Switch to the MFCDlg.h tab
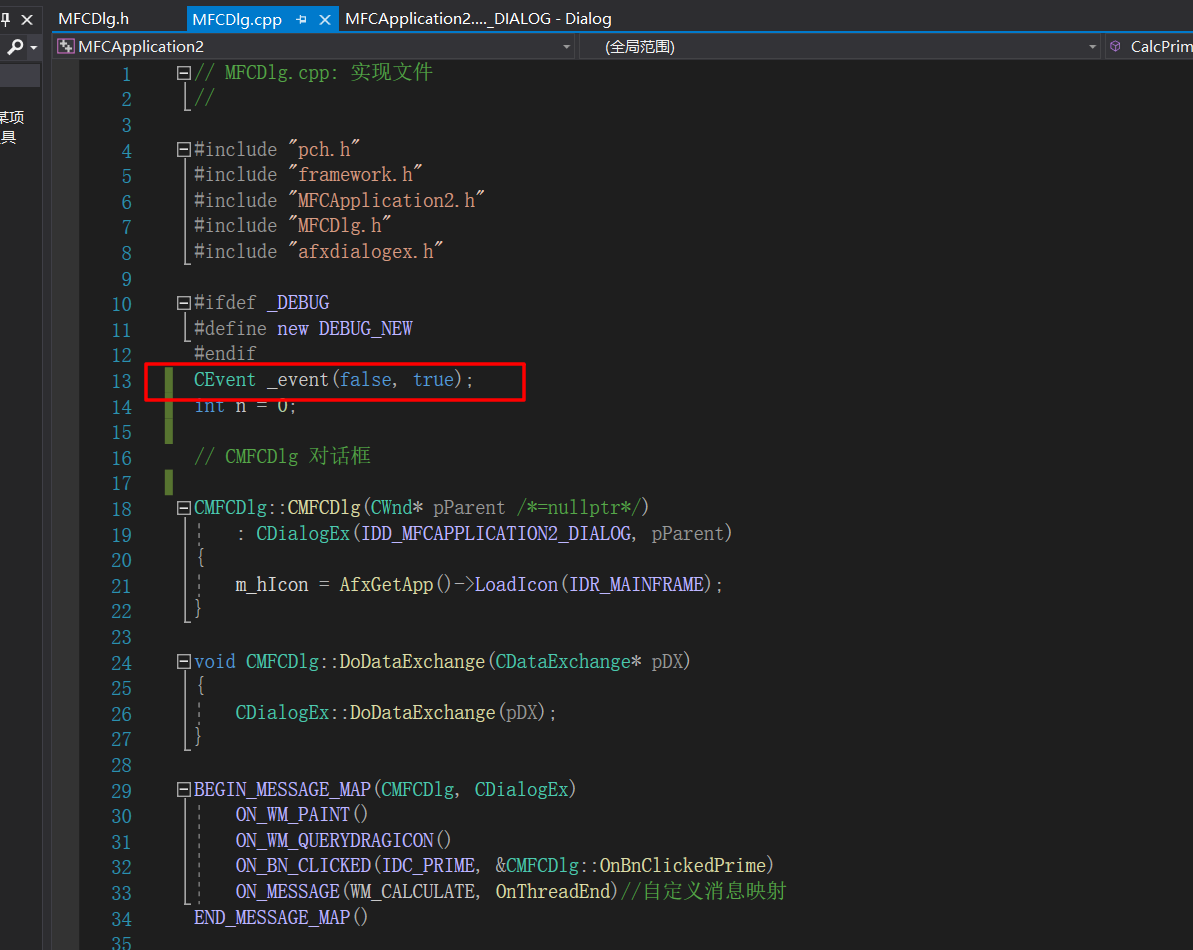Screen dimensions: 1193x950 pyautogui.click(x=93, y=18)
